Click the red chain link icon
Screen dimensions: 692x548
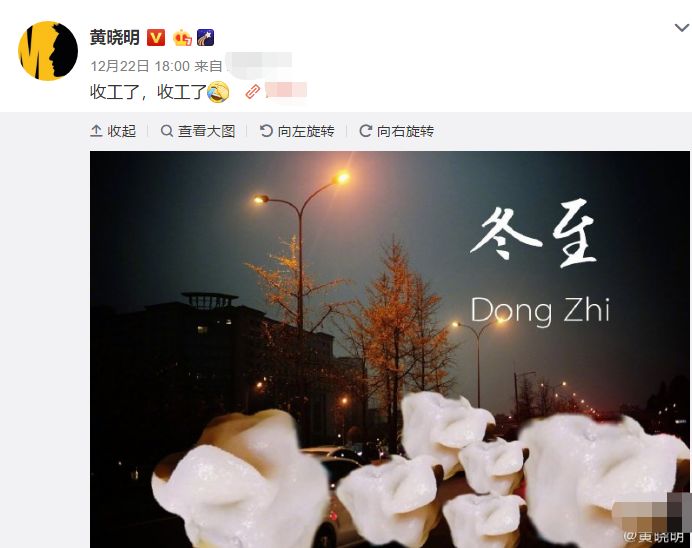click(253, 92)
